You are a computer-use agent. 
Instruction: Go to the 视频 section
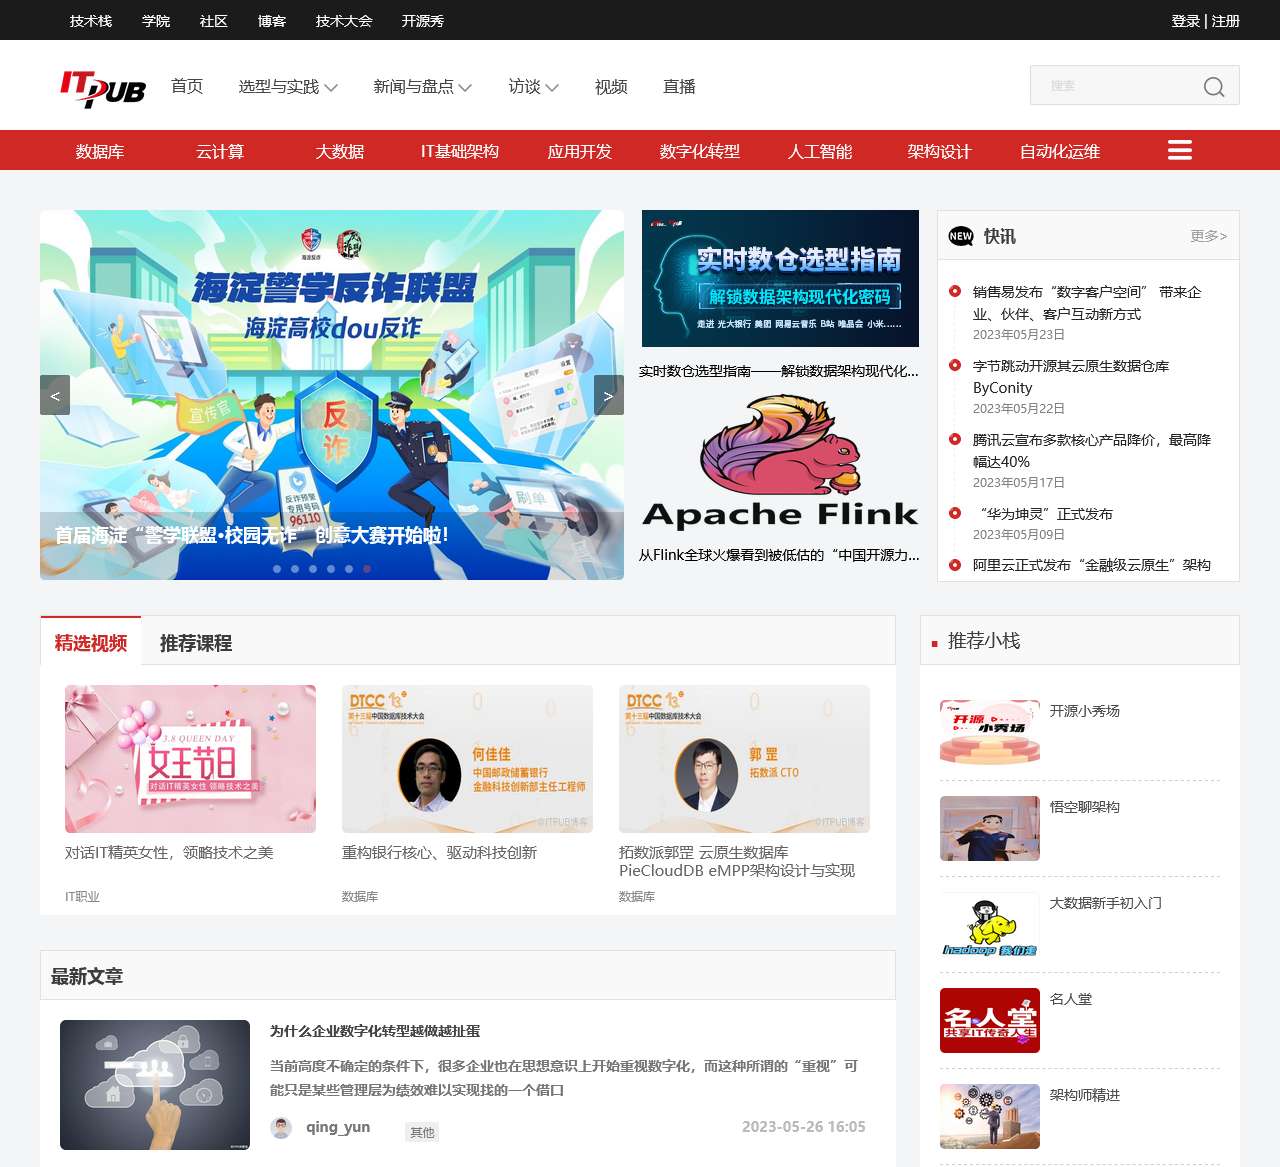[x=611, y=87]
